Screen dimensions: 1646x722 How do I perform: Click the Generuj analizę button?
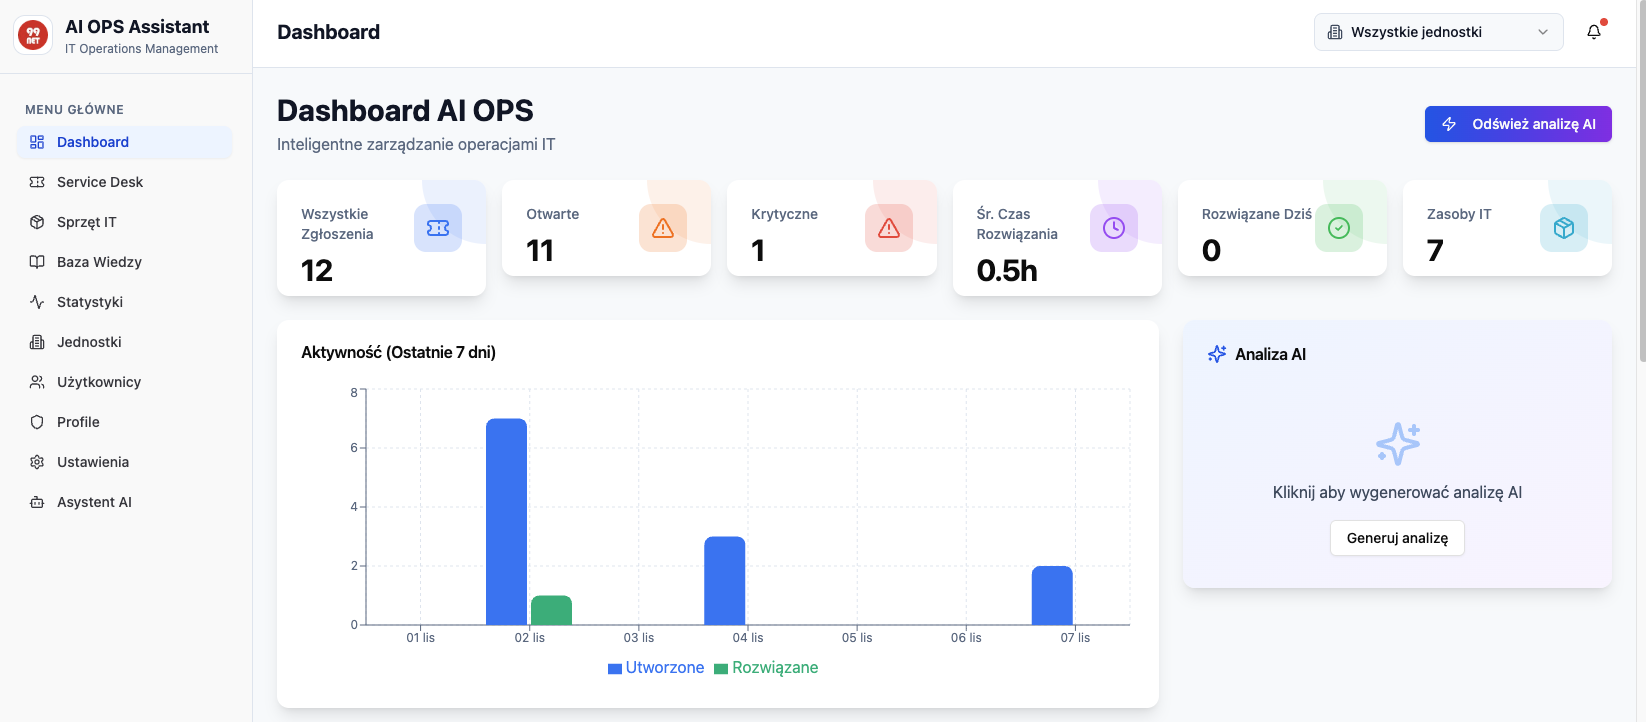1396,538
